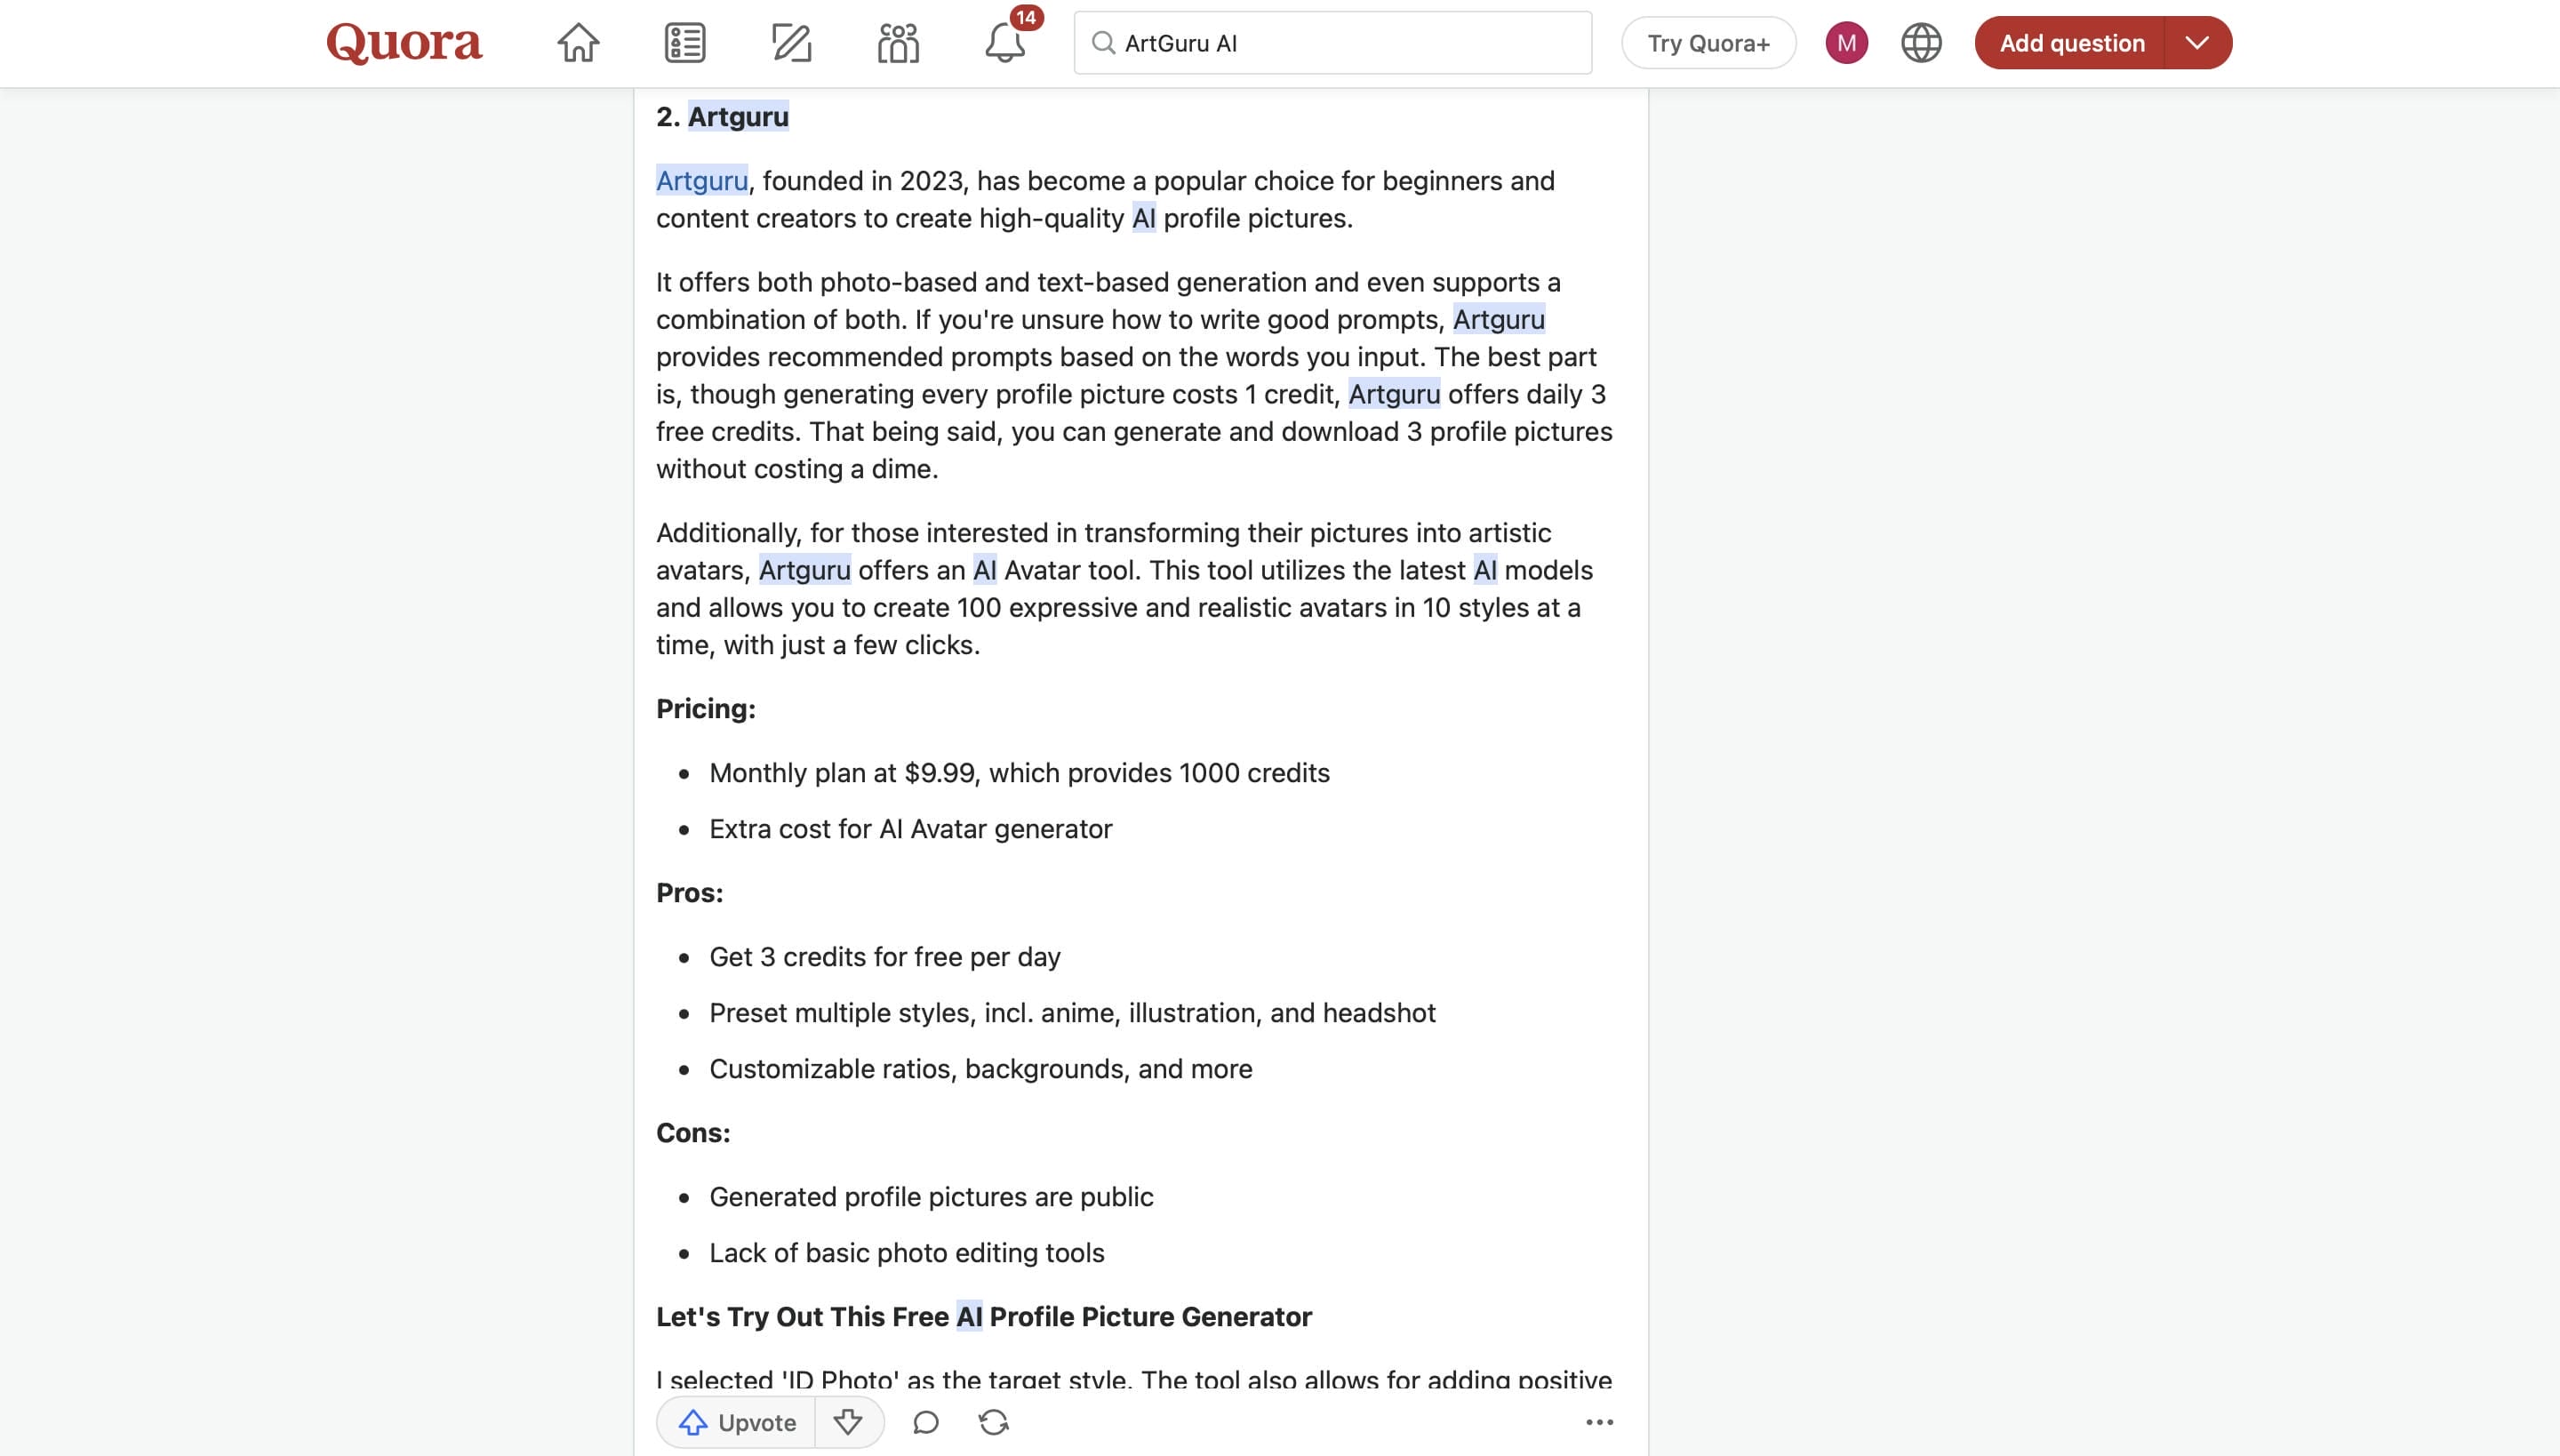
Task: Open the language globe icon
Action: (1921, 43)
